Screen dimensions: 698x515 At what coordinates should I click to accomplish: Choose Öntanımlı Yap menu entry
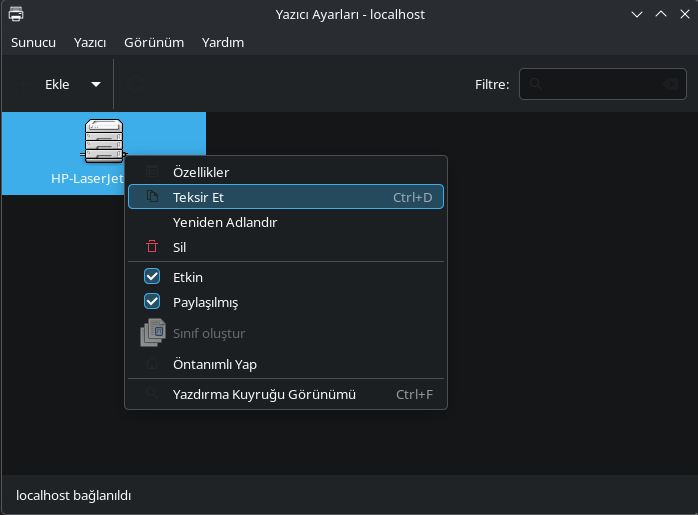(286, 364)
